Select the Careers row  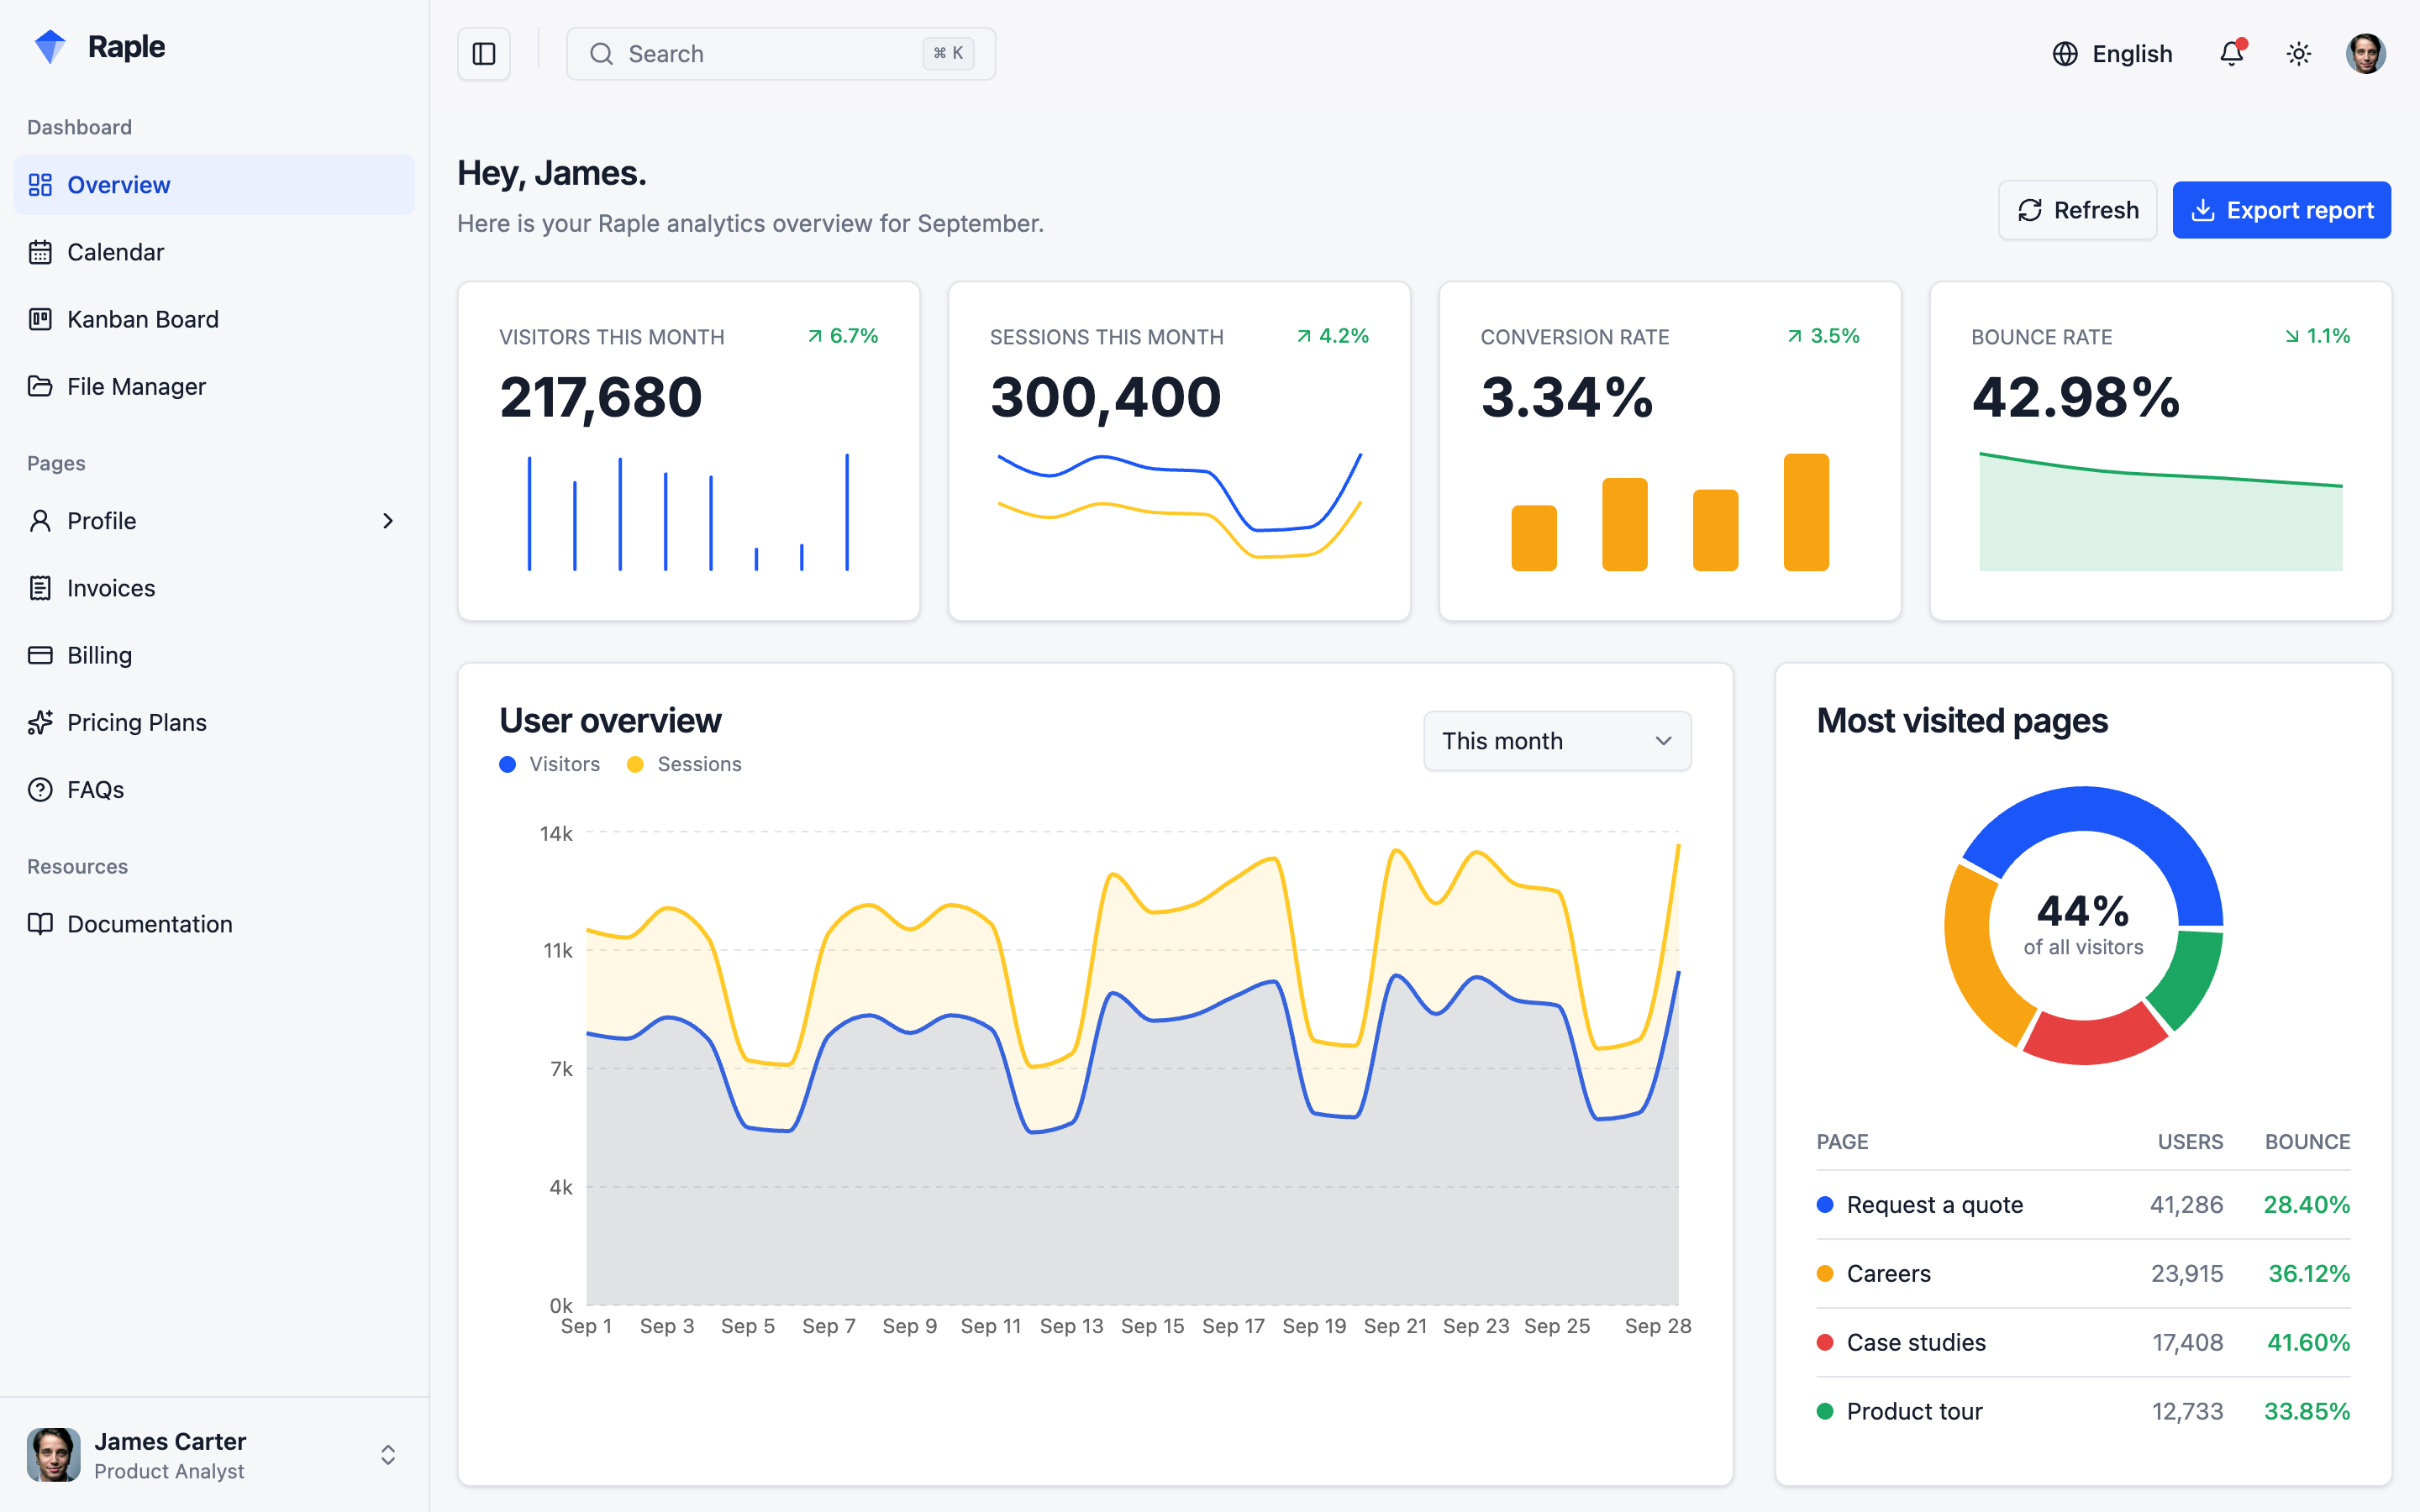(2083, 1274)
